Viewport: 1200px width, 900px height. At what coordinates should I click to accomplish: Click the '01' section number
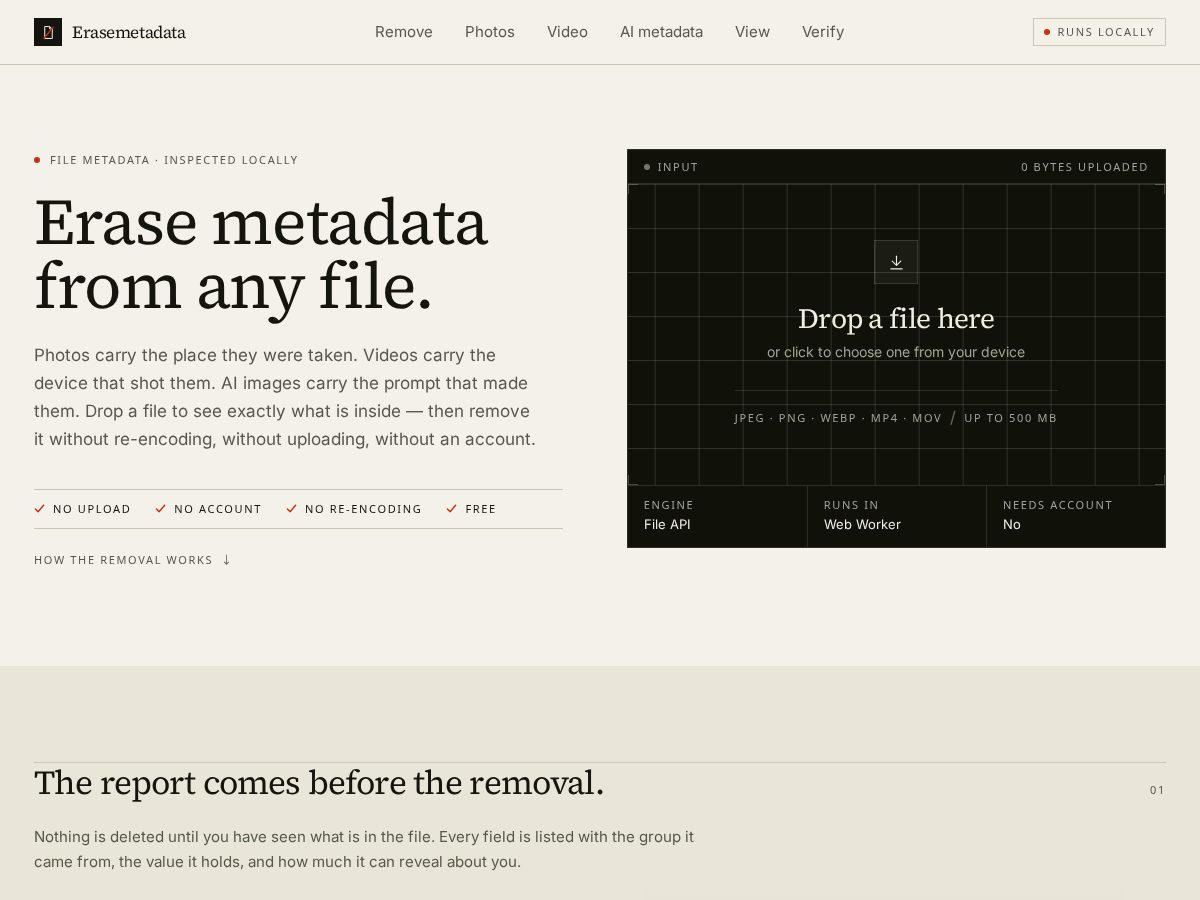coord(1157,790)
